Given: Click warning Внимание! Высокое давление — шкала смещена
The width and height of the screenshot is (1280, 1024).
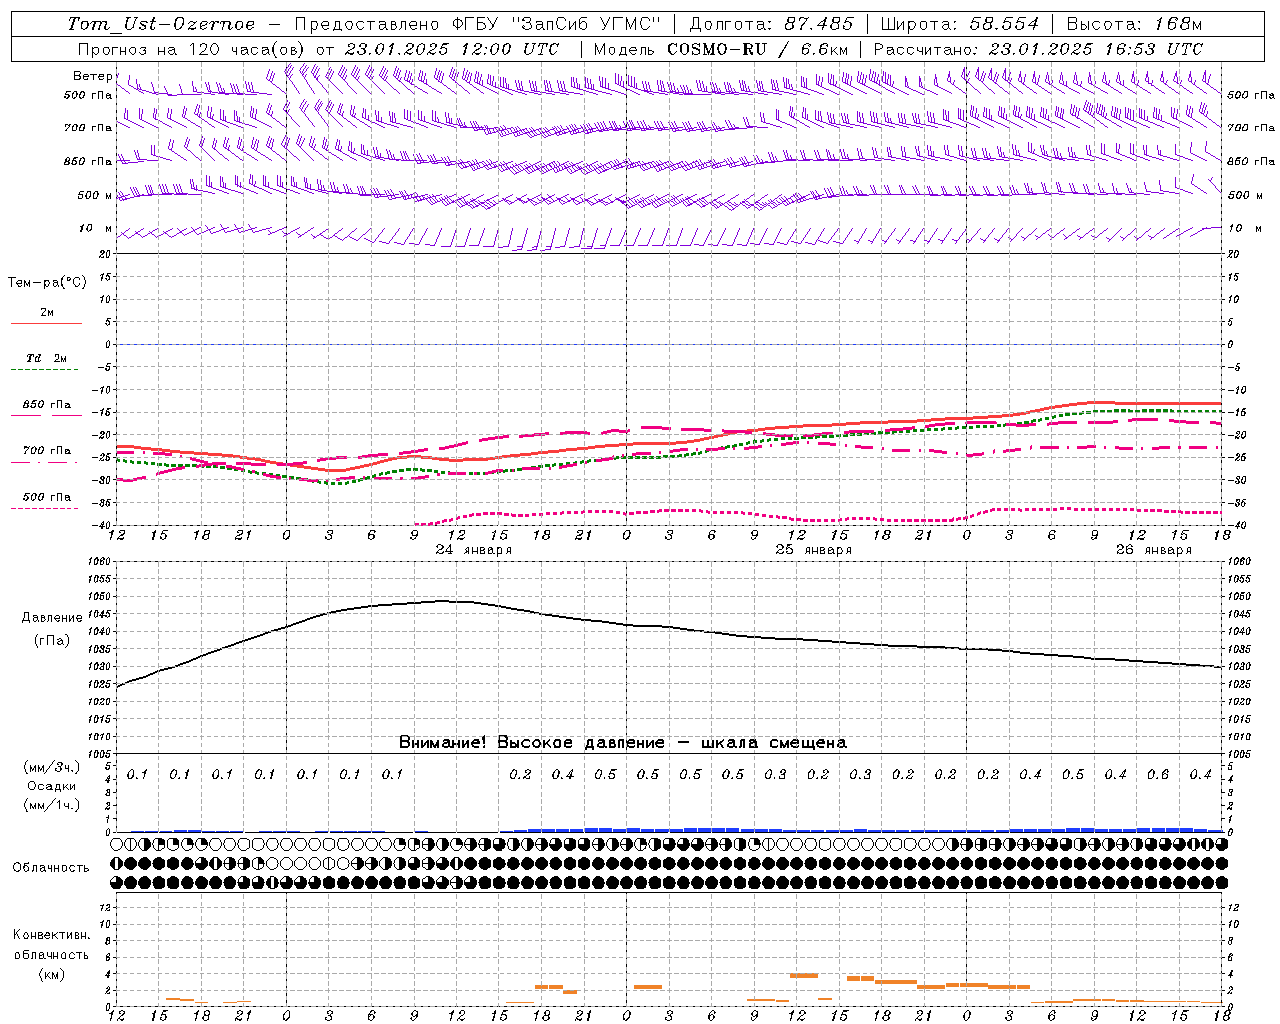Looking at the screenshot, I should 623,743.
